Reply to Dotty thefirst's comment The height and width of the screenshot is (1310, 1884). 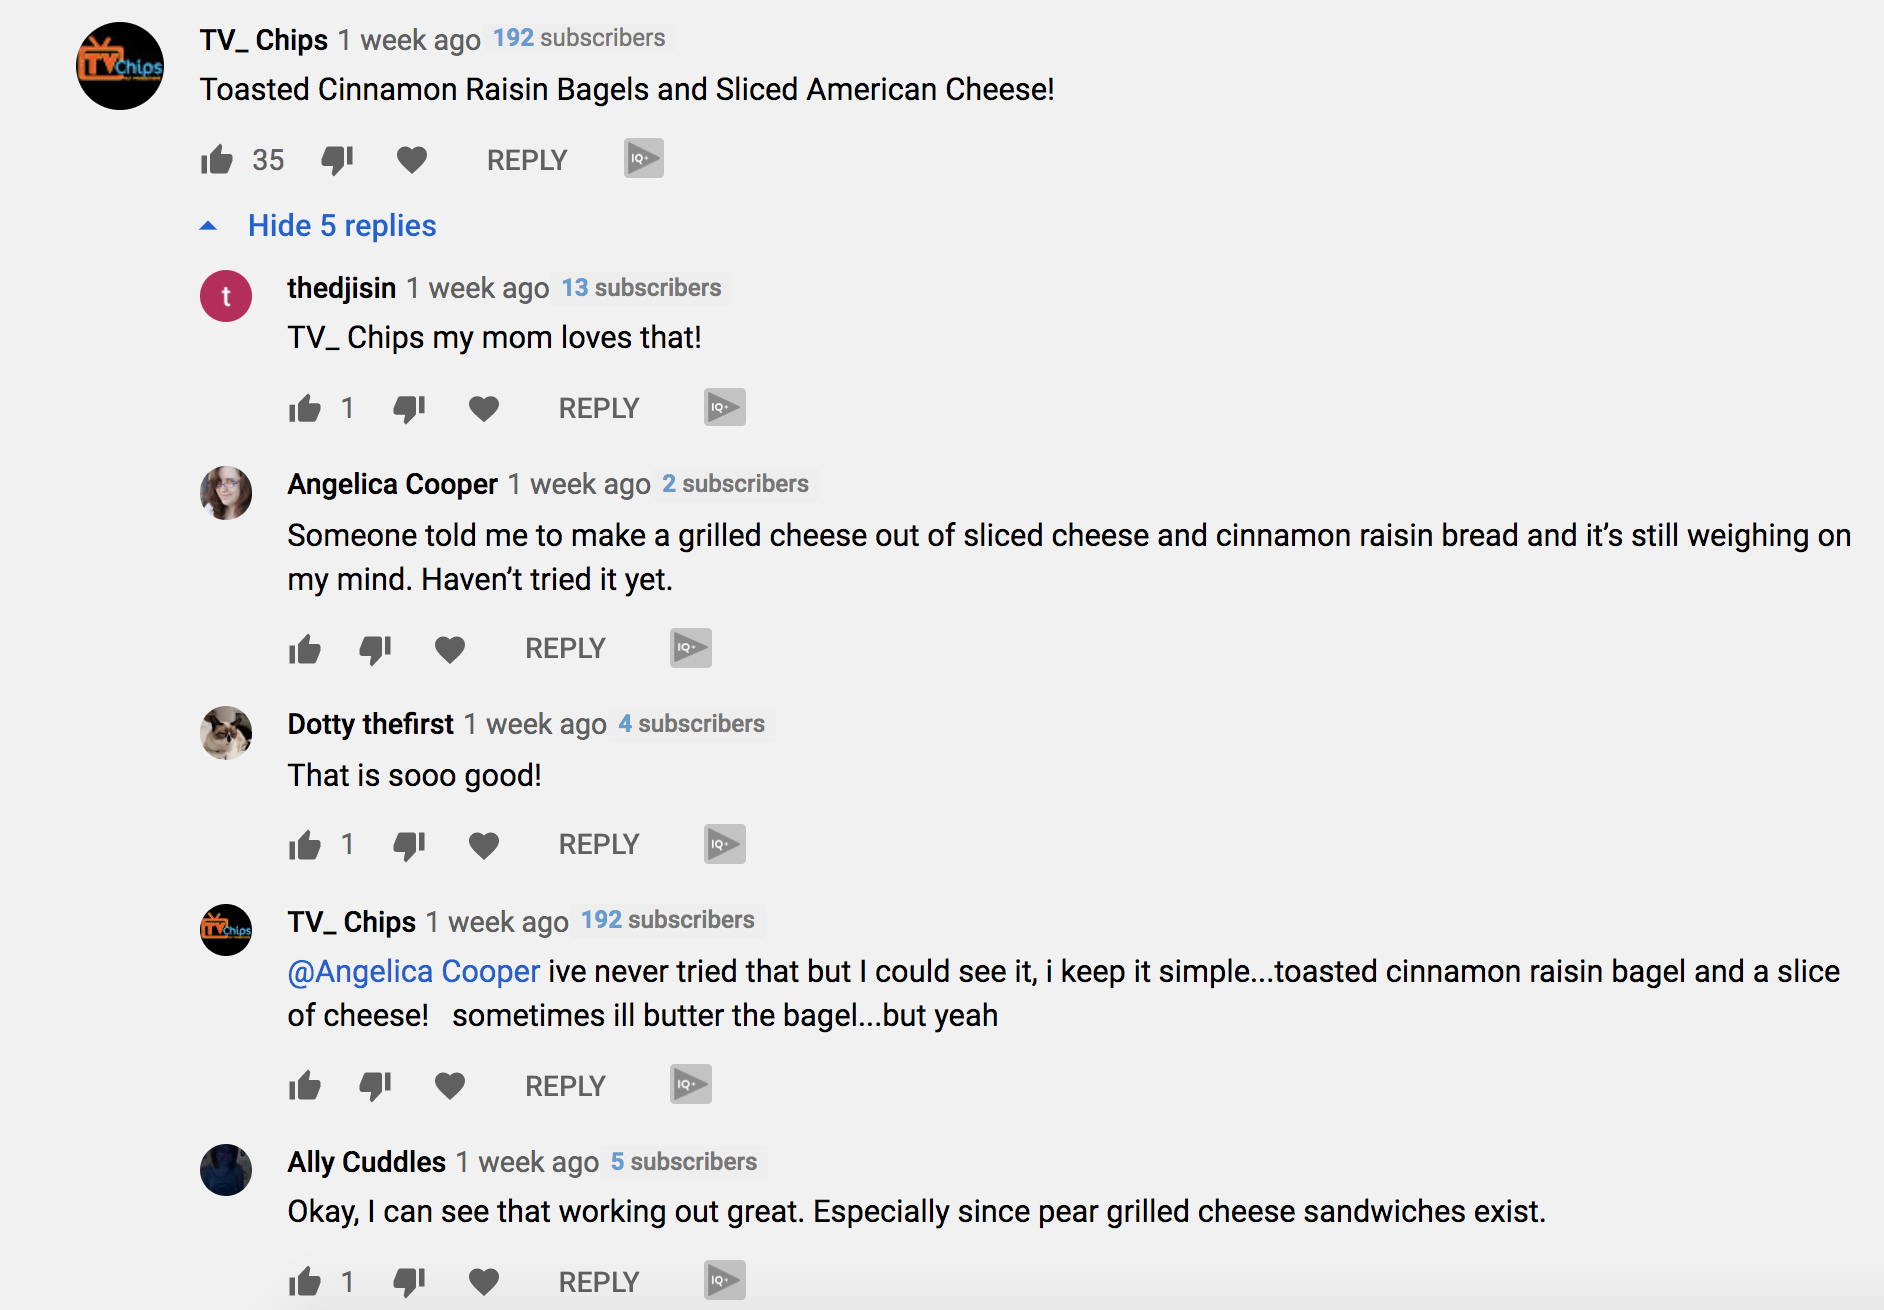click(x=598, y=845)
